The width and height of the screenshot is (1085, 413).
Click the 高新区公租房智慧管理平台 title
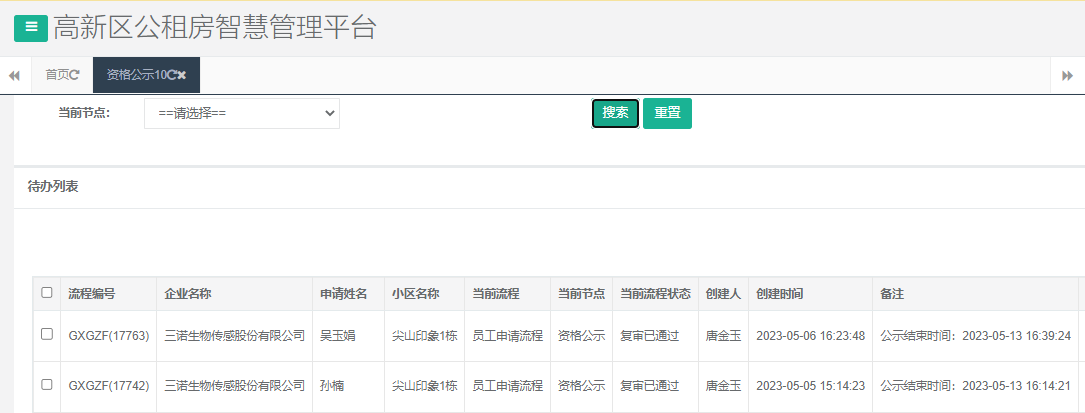pos(215,28)
